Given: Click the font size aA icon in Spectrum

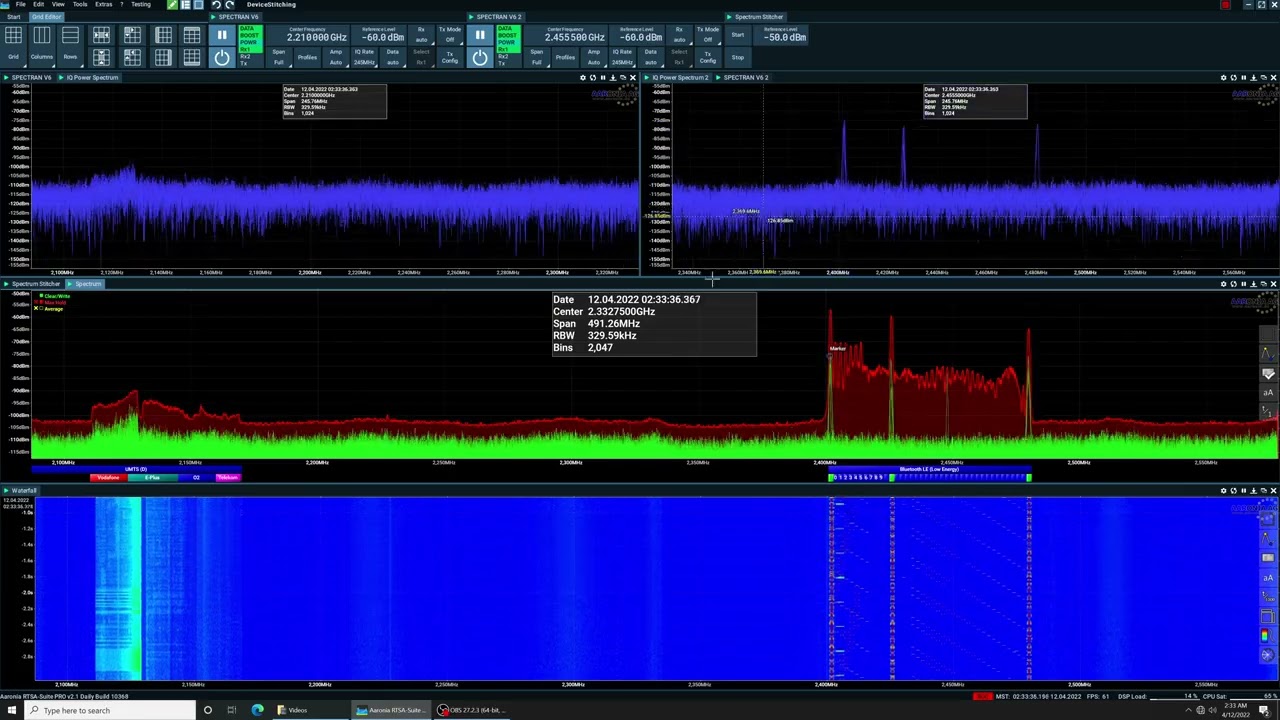Looking at the screenshot, I should [1268, 392].
